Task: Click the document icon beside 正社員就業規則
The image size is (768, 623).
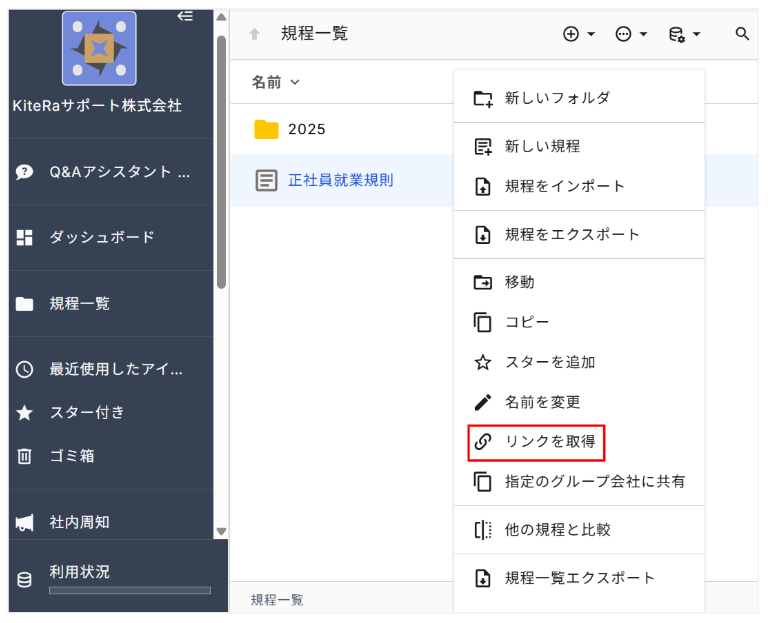Action: (266, 180)
